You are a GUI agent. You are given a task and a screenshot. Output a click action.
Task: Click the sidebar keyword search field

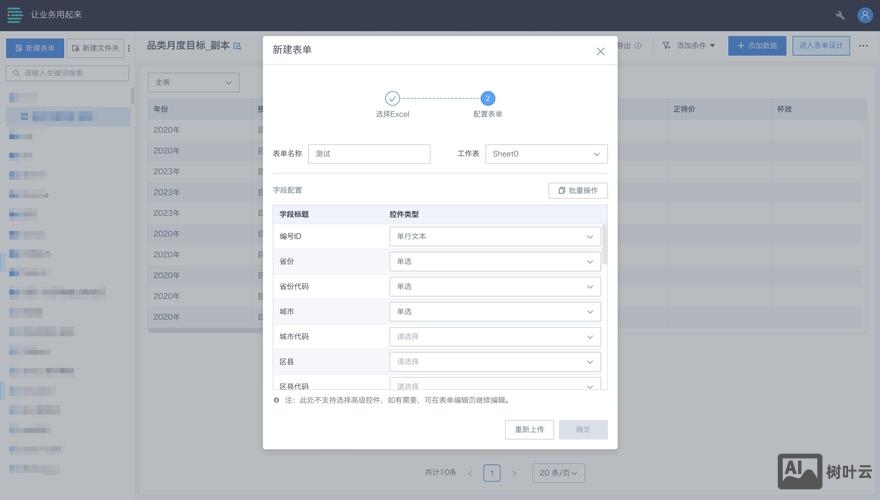67,73
